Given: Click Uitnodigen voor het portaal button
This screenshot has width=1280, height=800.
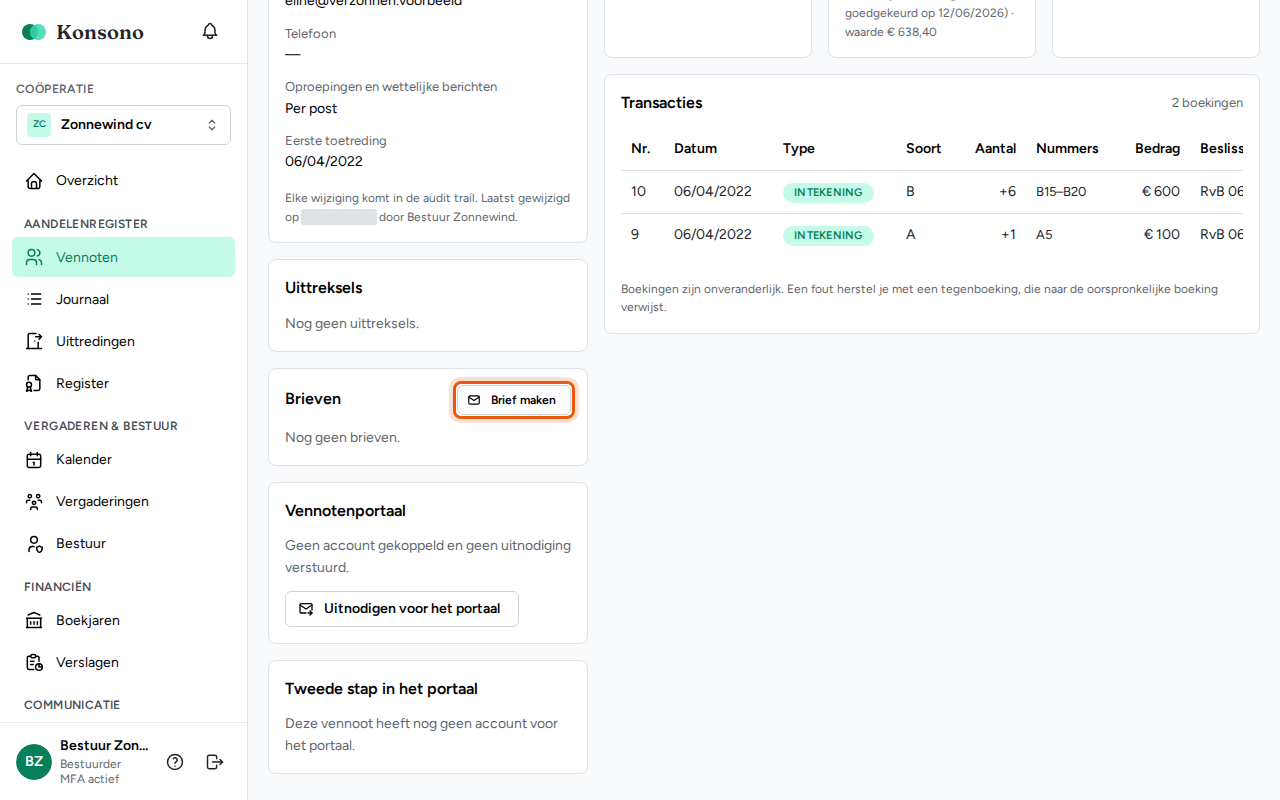Looking at the screenshot, I should click(402, 609).
